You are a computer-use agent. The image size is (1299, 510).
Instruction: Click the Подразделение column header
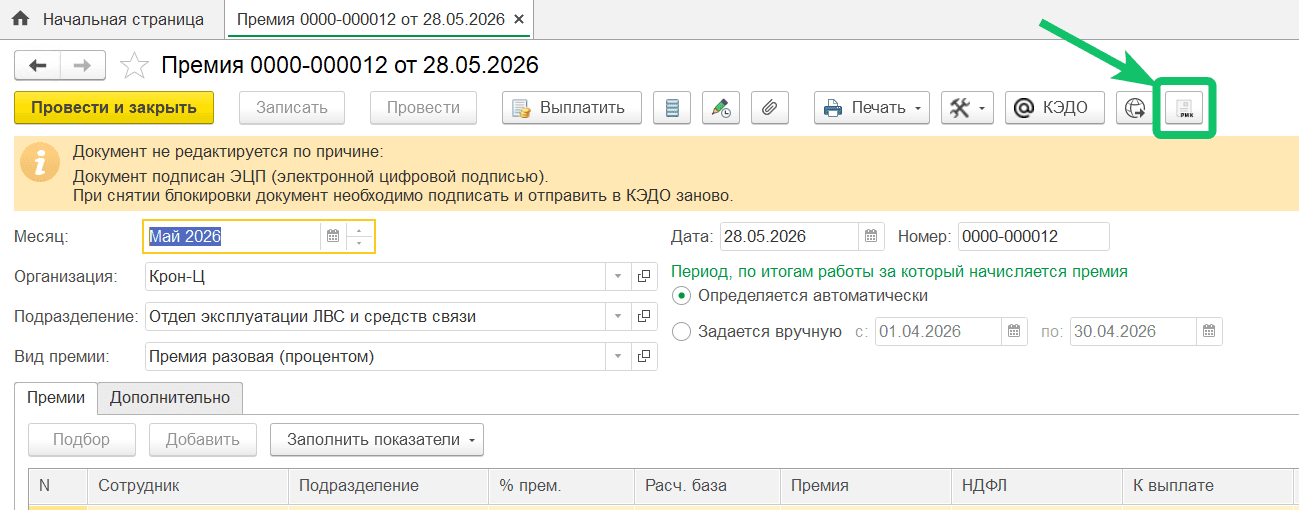coord(388,486)
